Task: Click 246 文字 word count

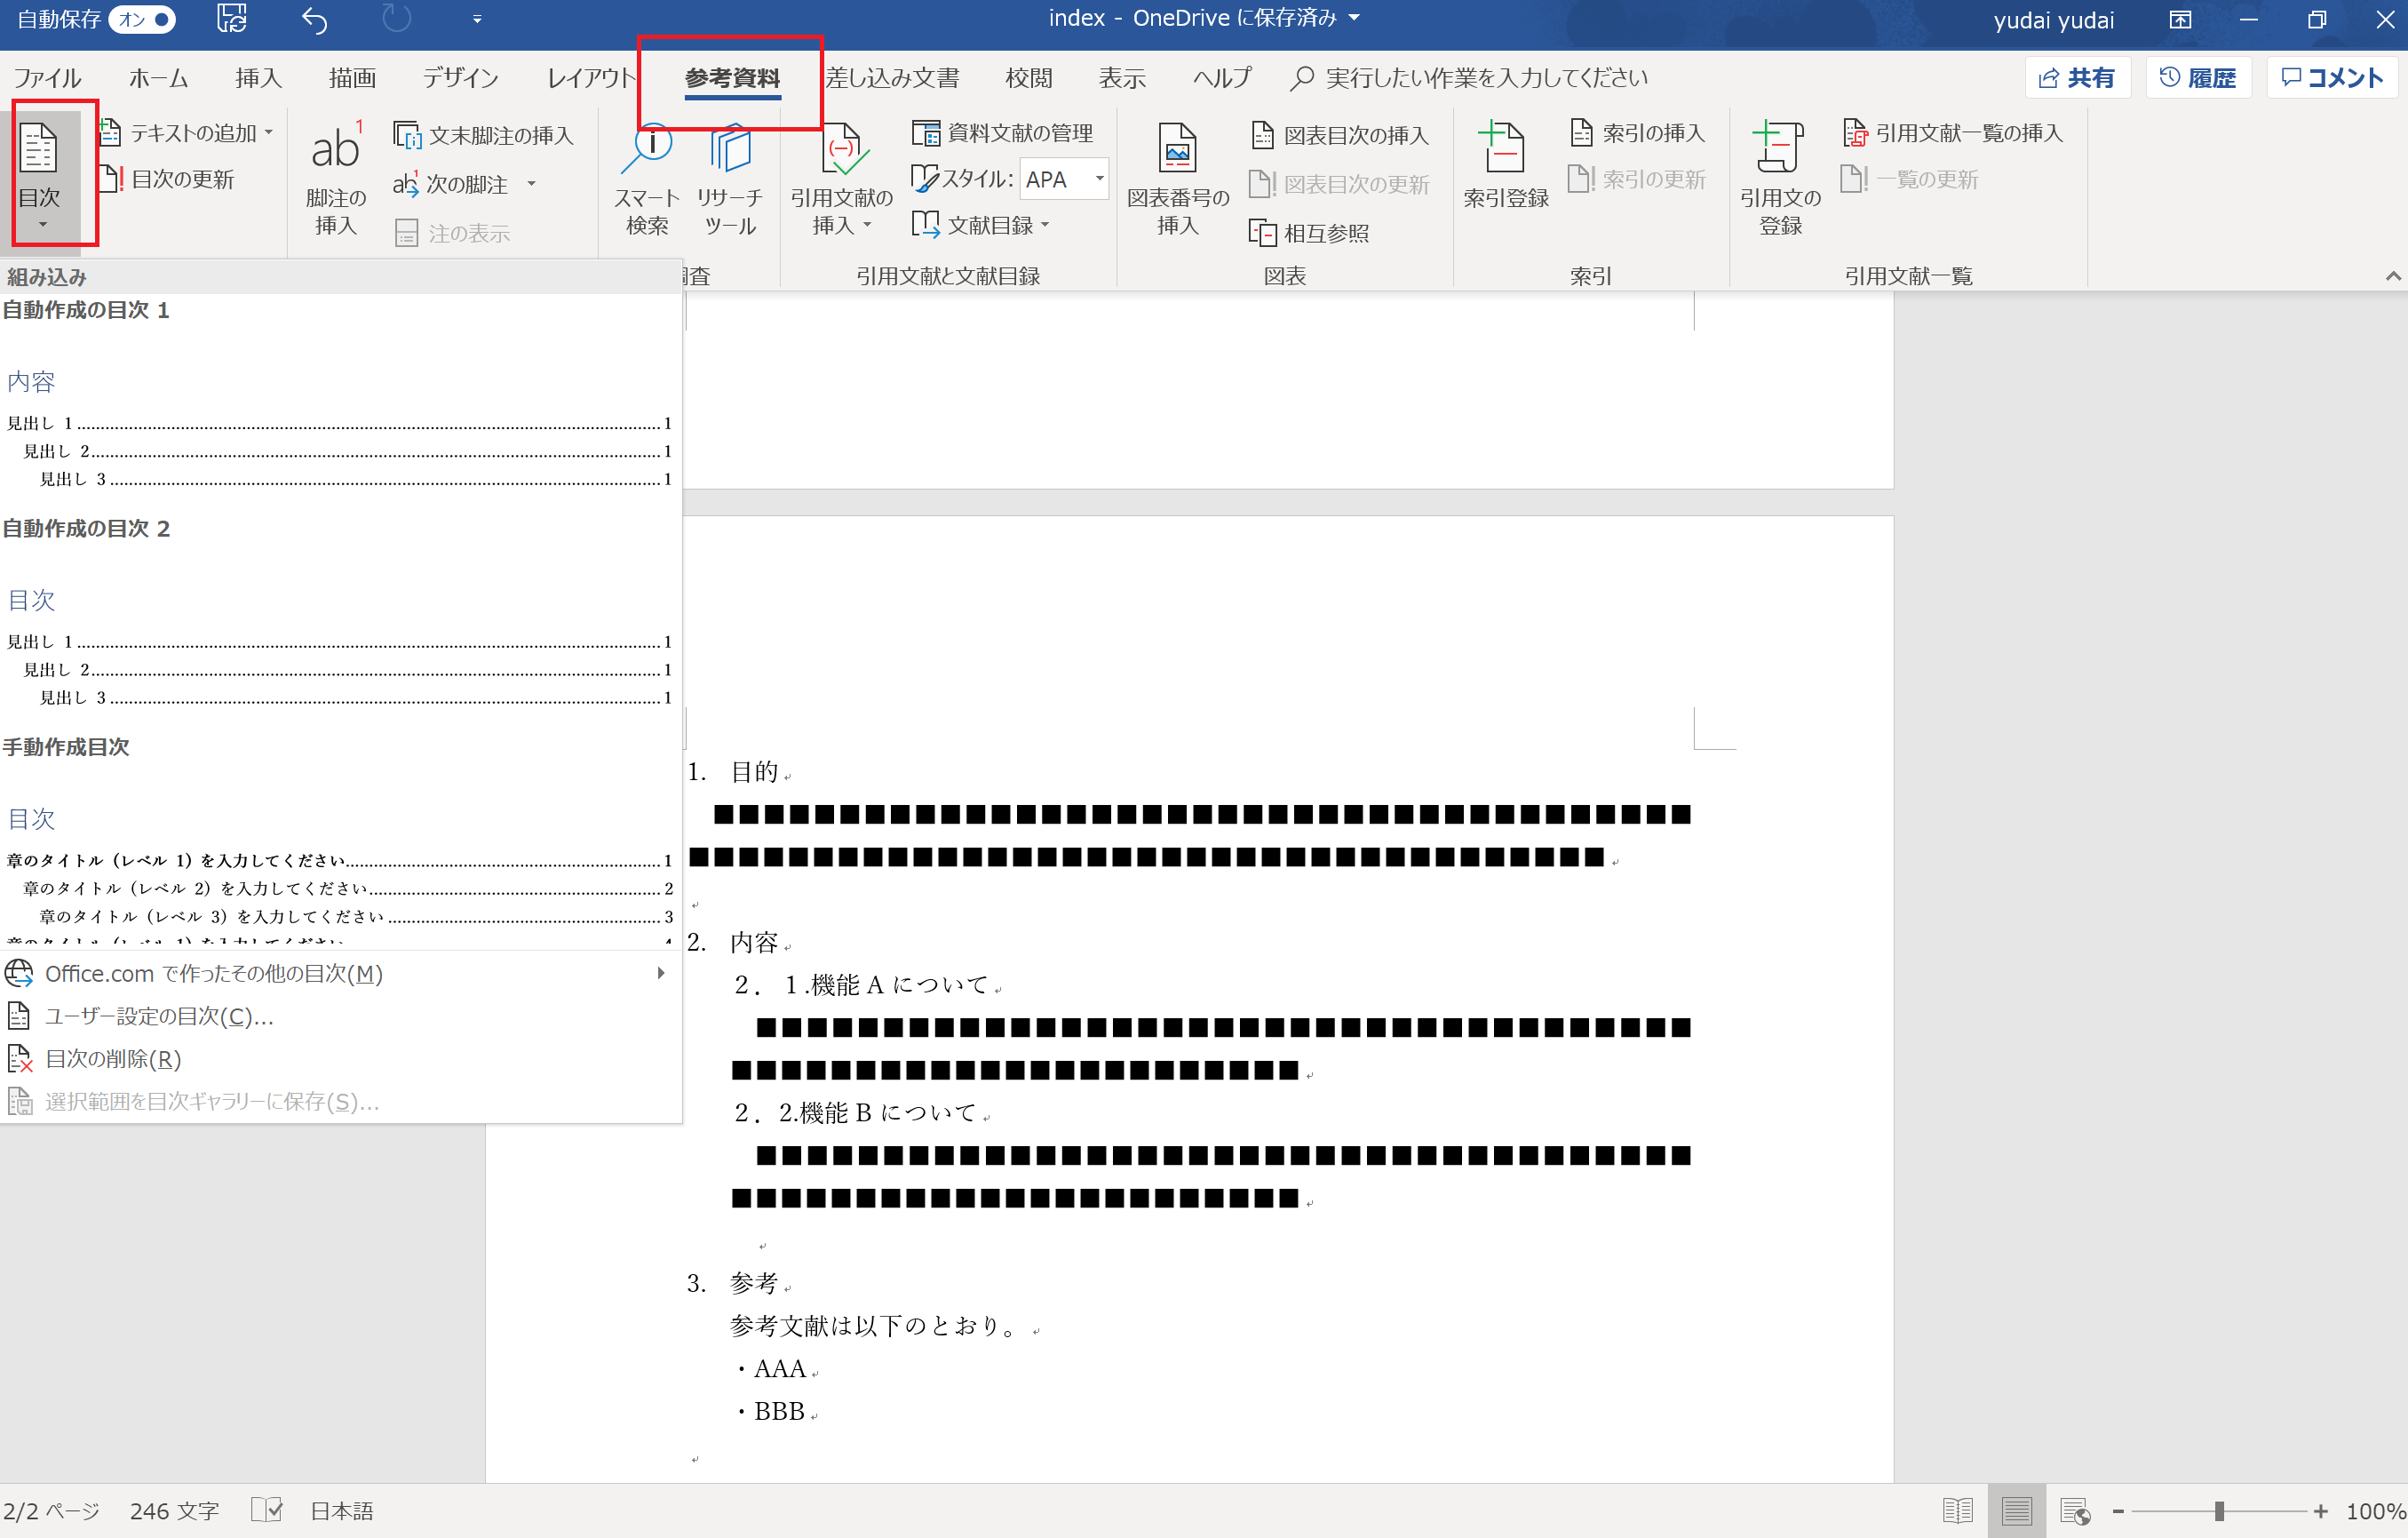Action: [x=174, y=1511]
